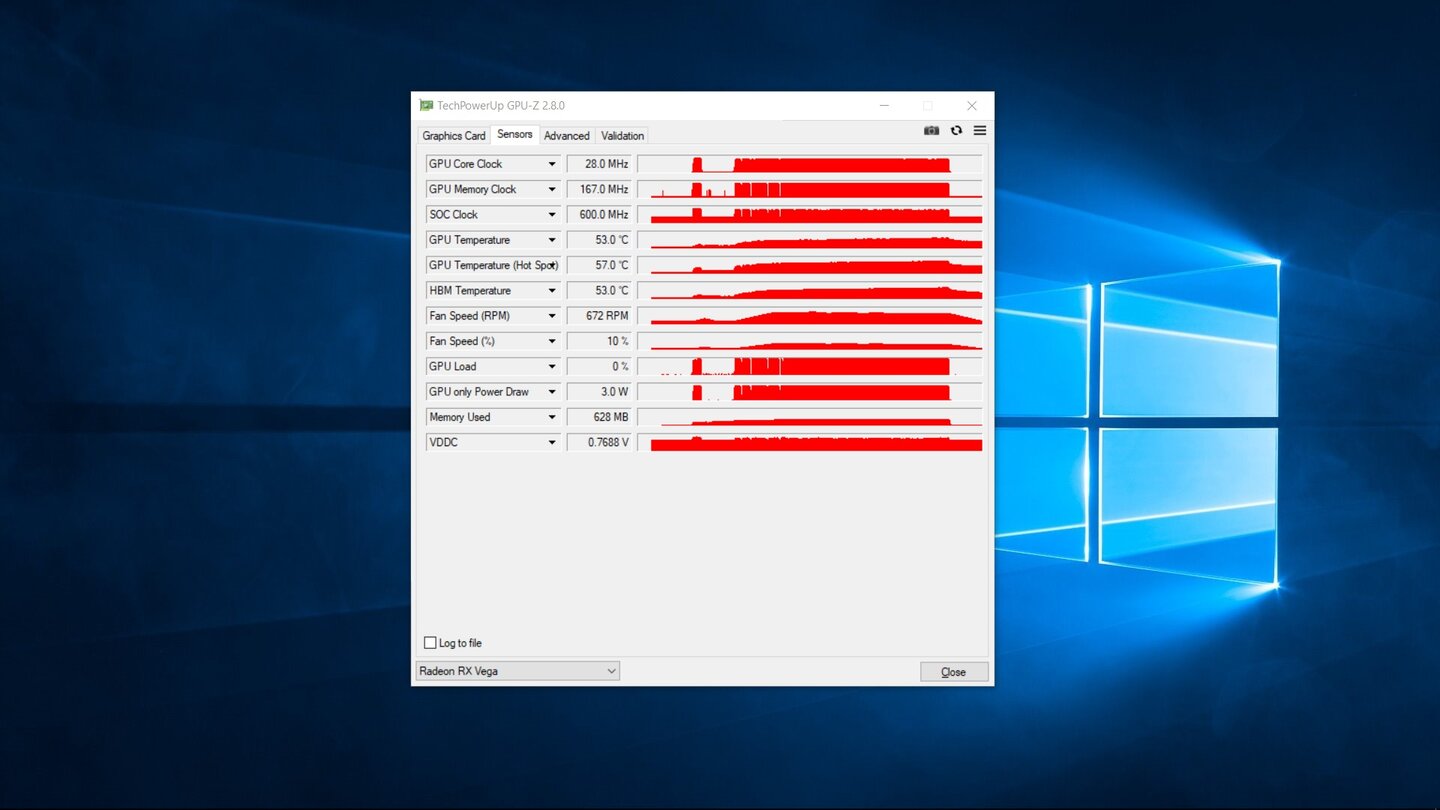Viewport: 1440px width, 810px height.
Task: Open the Advanced tab
Action: (x=567, y=136)
